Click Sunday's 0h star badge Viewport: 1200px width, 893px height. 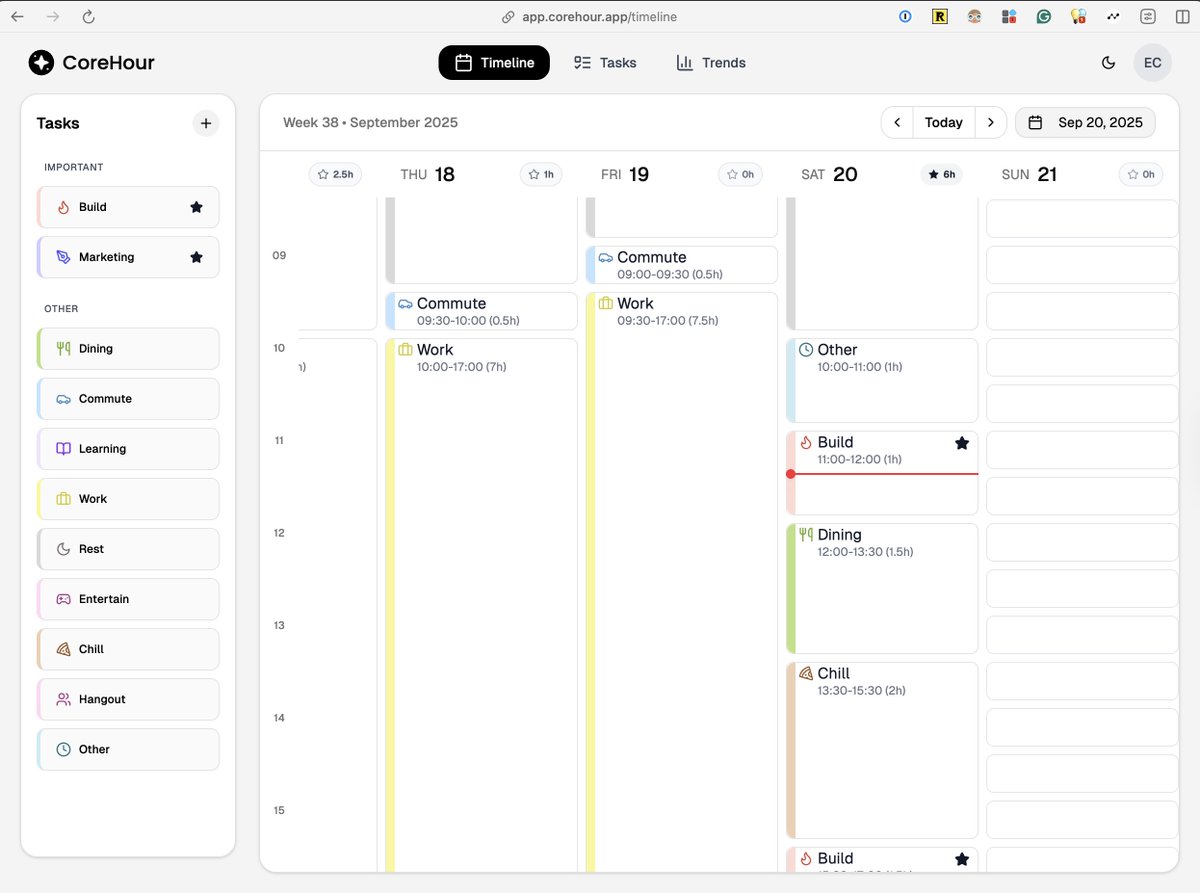(x=1141, y=174)
